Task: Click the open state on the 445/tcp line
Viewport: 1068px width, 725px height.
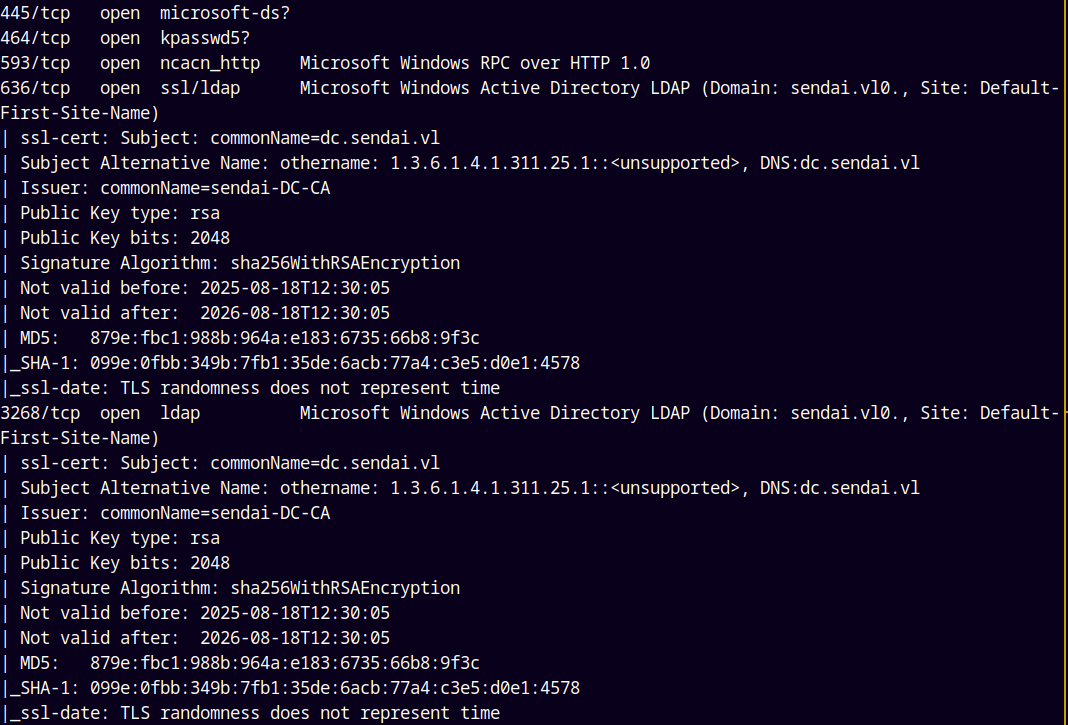Action: (120, 13)
